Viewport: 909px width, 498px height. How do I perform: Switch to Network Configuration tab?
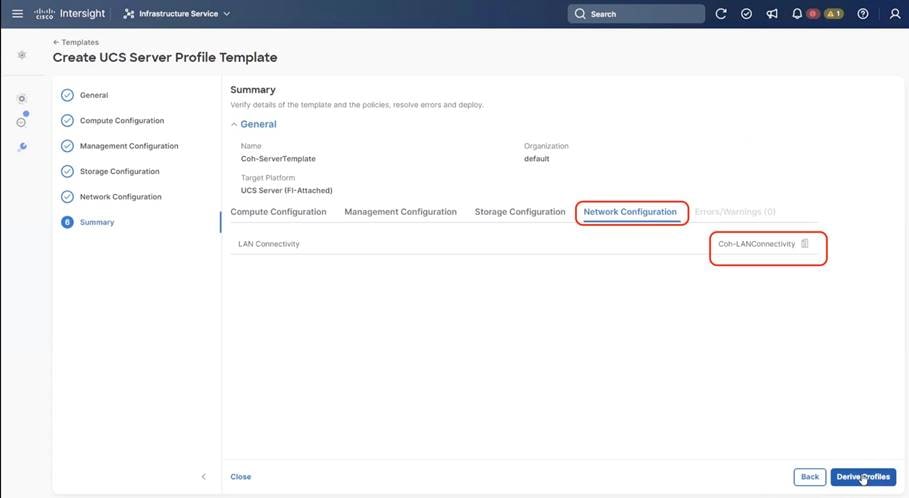630,212
